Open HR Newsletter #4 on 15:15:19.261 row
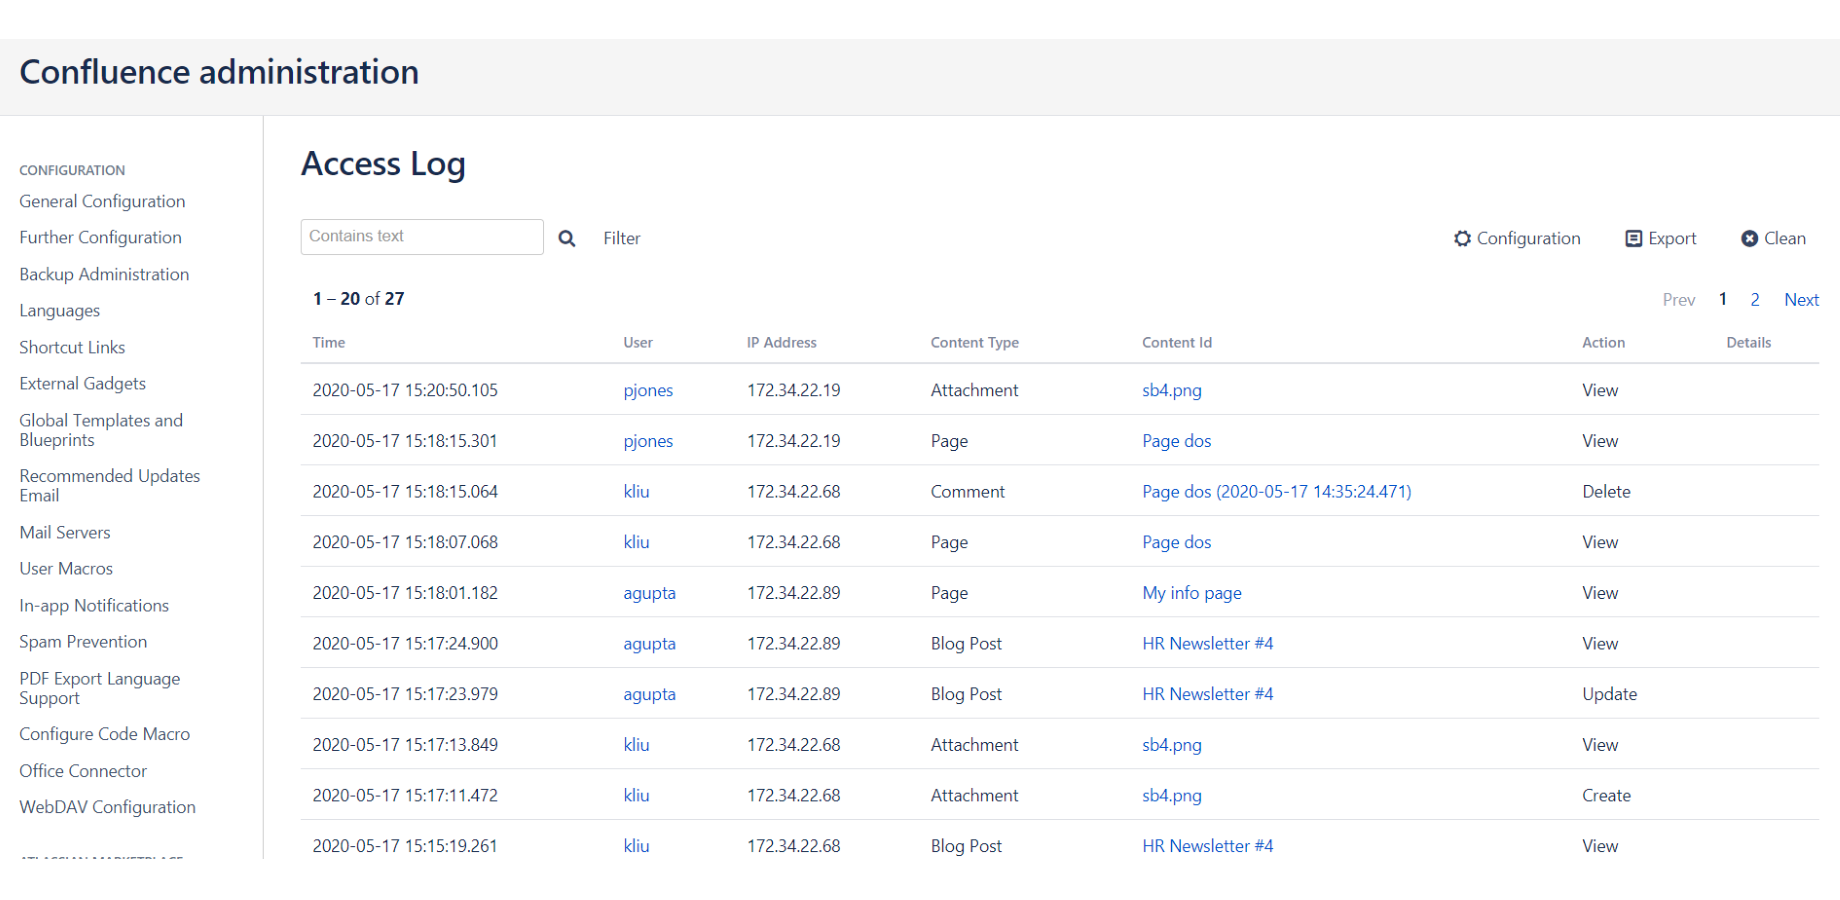This screenshot has width=1840, height=900. tap(1207, 846)
